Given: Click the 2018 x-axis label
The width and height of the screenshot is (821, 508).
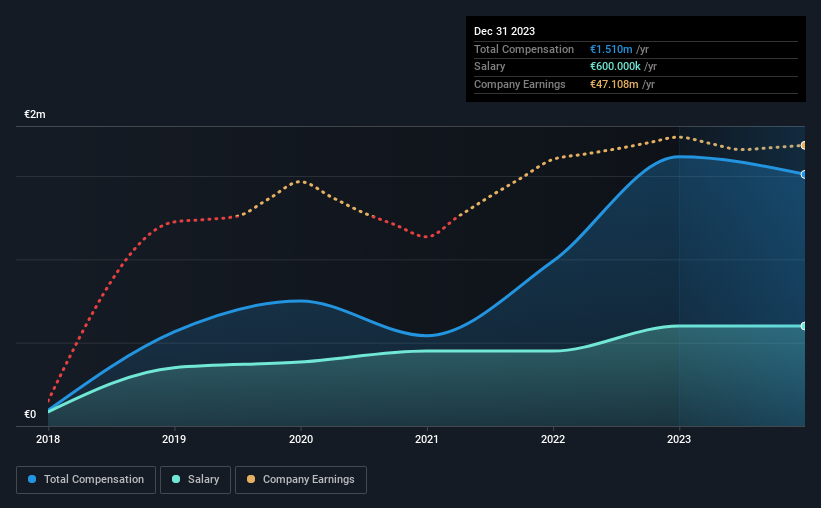Looking at the screenshot, I should 48,439.
